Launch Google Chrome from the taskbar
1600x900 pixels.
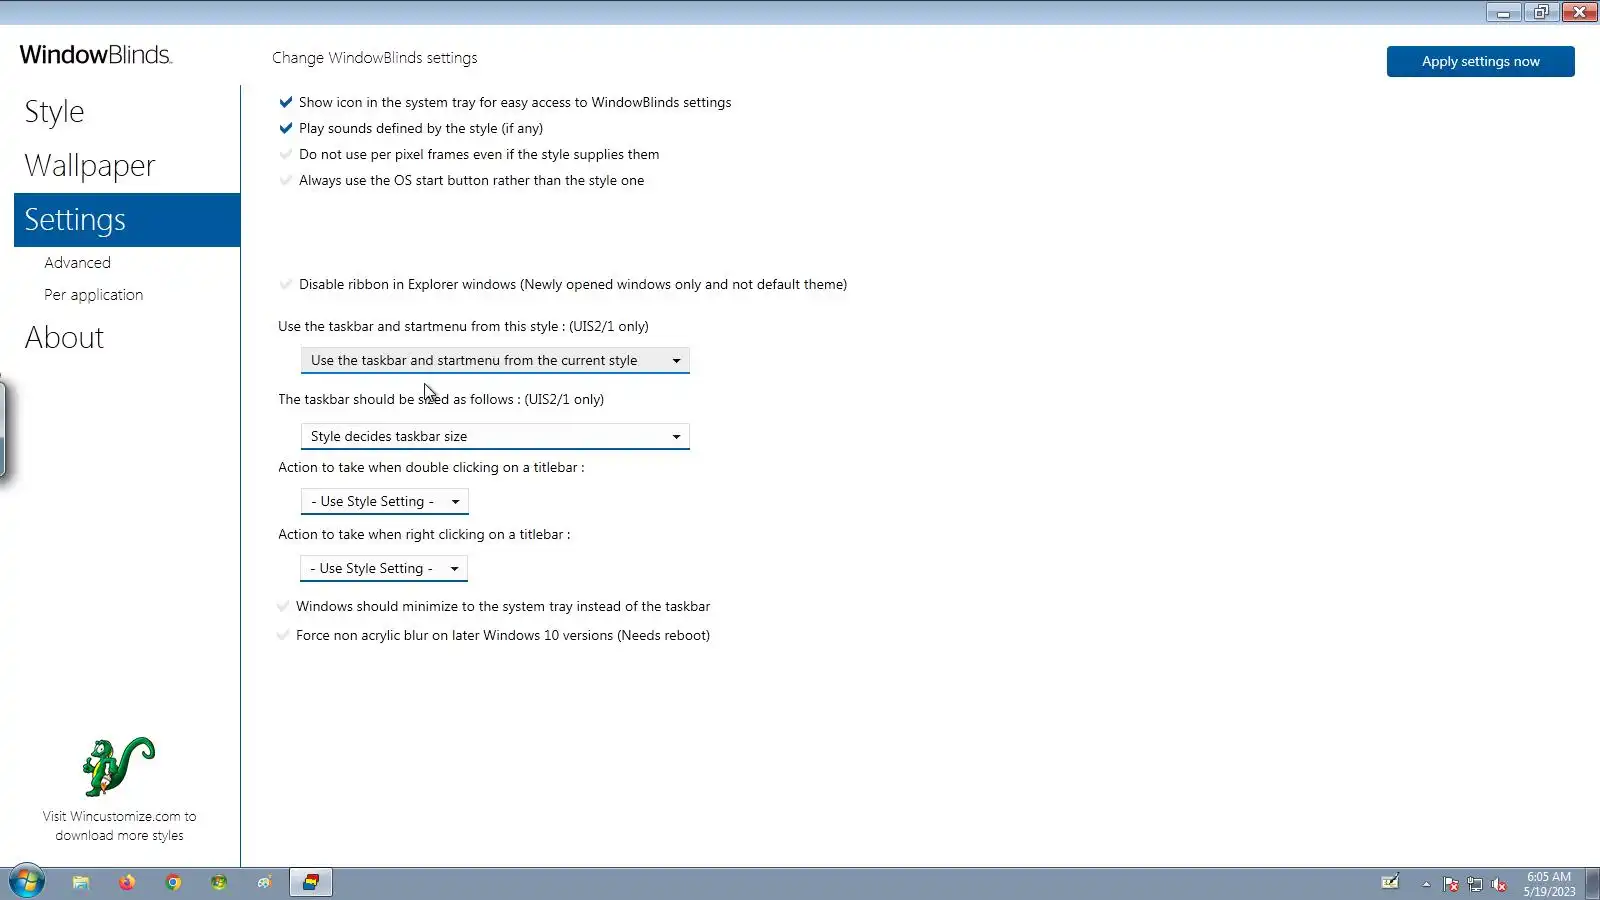(173, 882)
